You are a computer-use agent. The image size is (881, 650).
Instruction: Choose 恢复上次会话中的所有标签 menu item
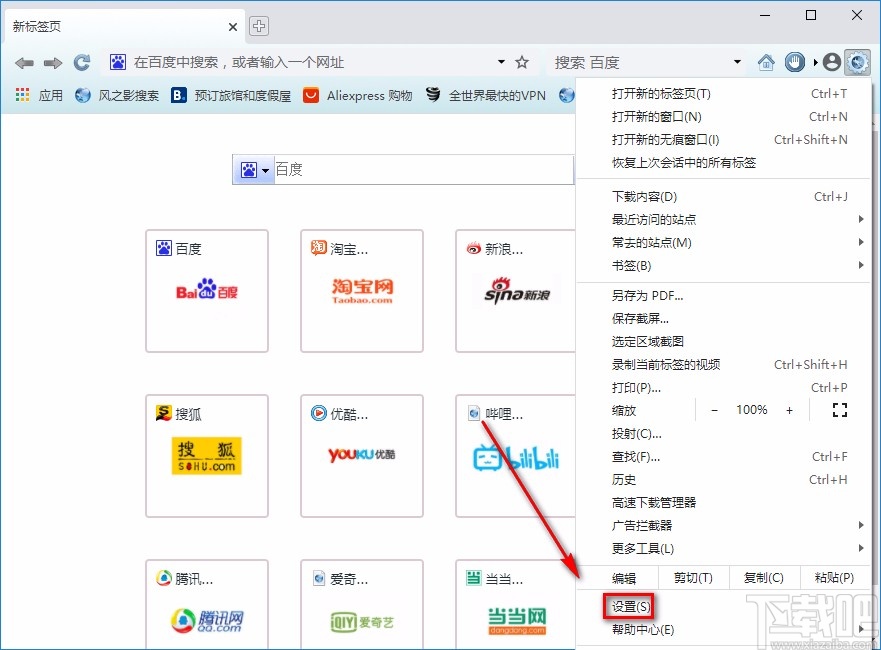(724, 163)
